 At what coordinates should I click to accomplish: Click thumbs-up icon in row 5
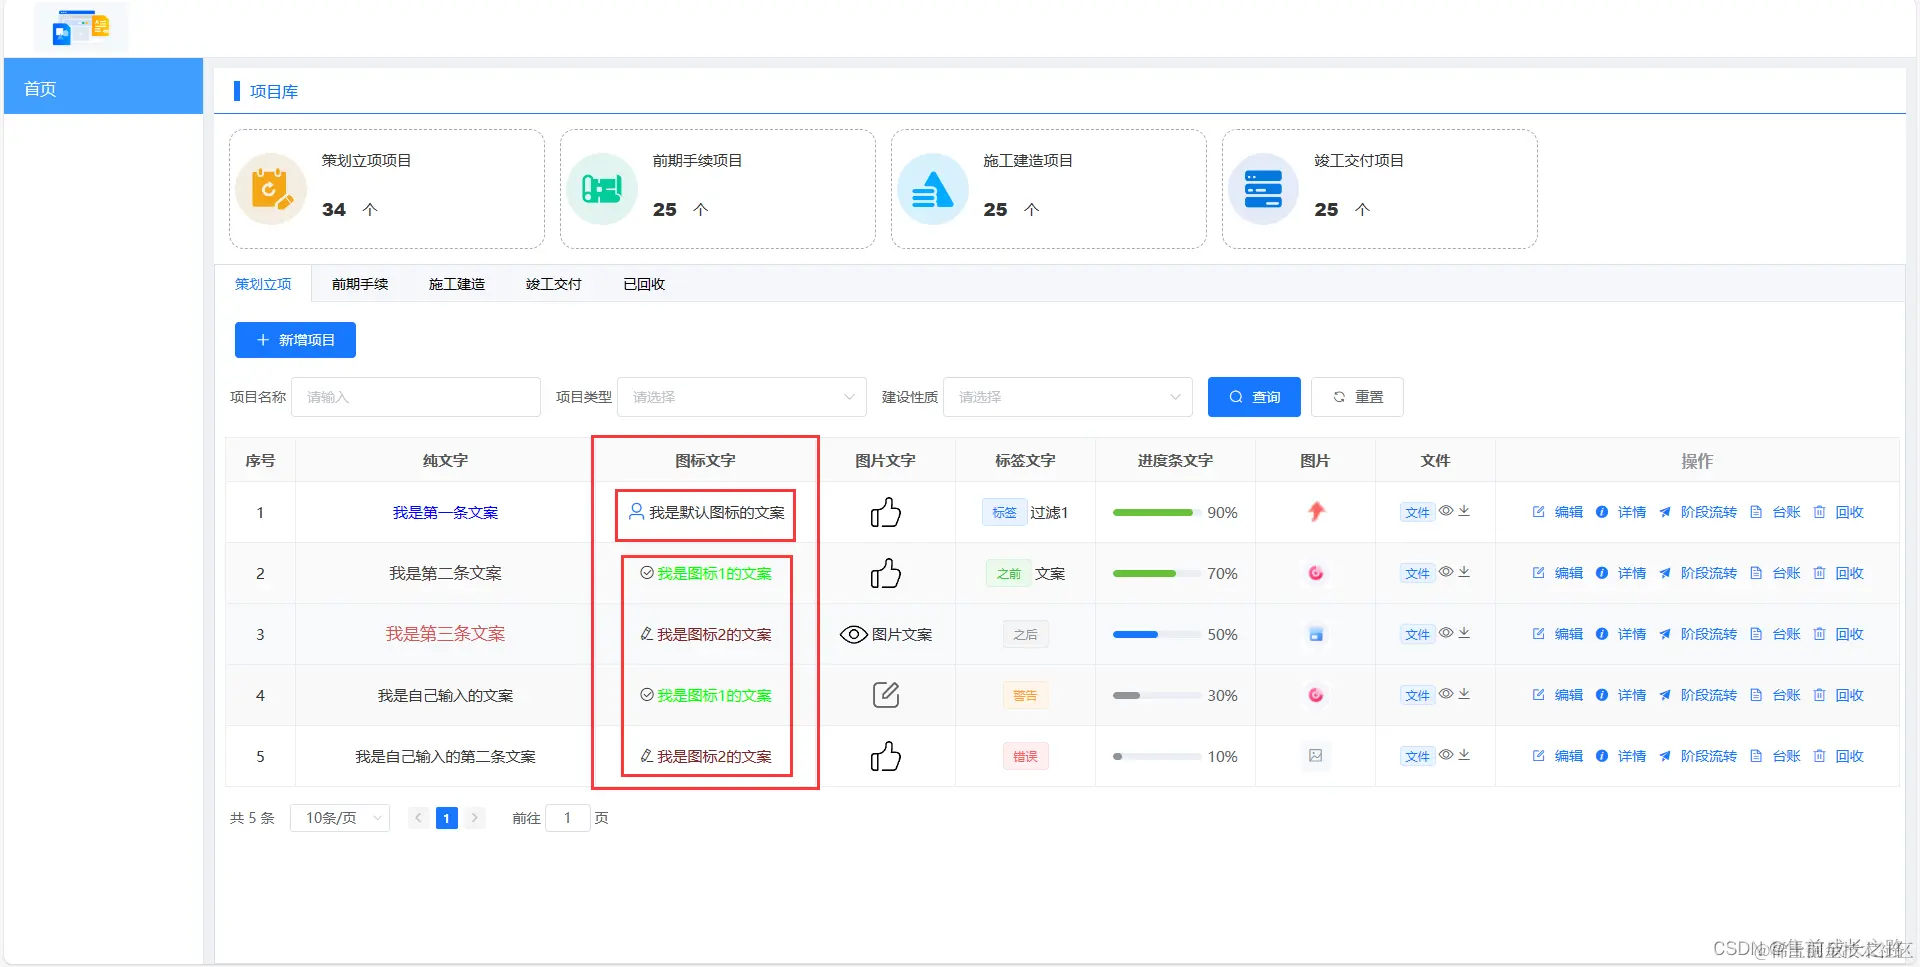(x=885, y=756)
